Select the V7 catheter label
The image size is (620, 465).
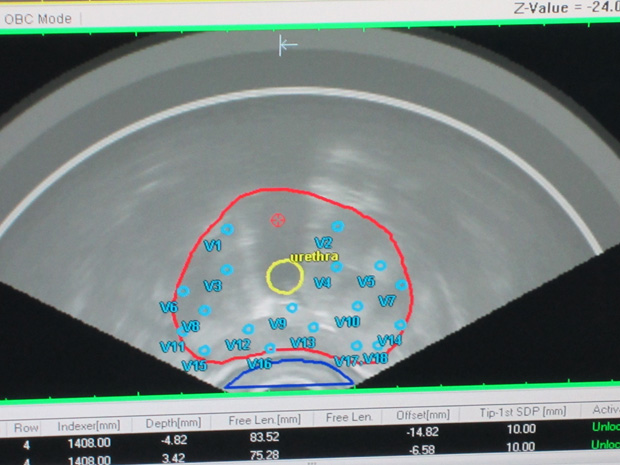386,301
